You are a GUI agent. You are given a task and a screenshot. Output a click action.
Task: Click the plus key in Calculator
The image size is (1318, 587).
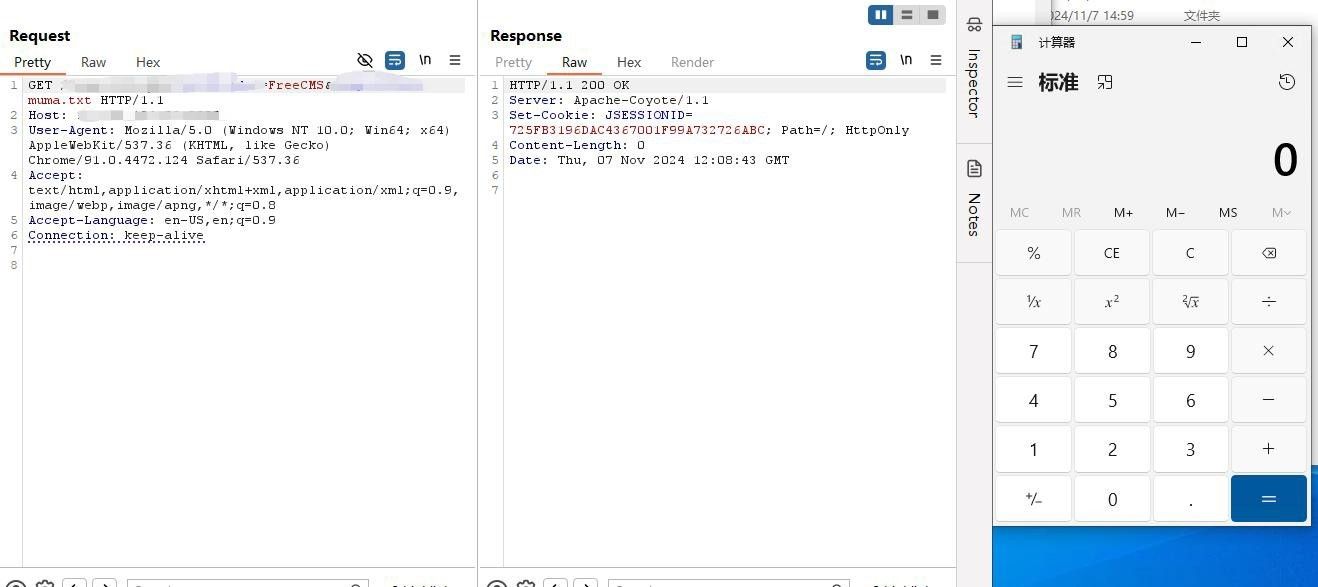tap(1269, 449)
